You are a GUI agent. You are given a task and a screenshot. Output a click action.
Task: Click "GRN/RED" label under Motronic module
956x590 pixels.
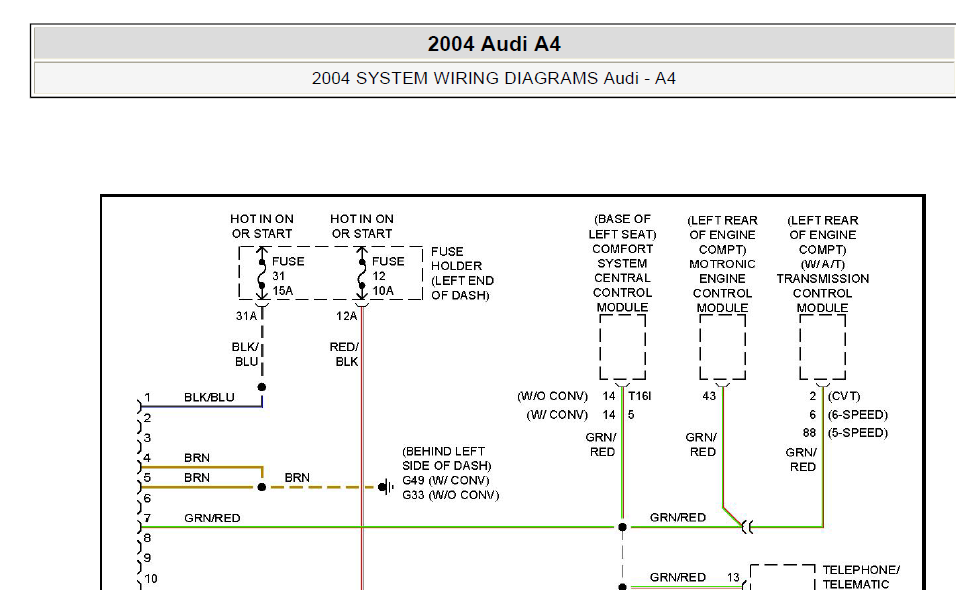[x=701, y=445]
